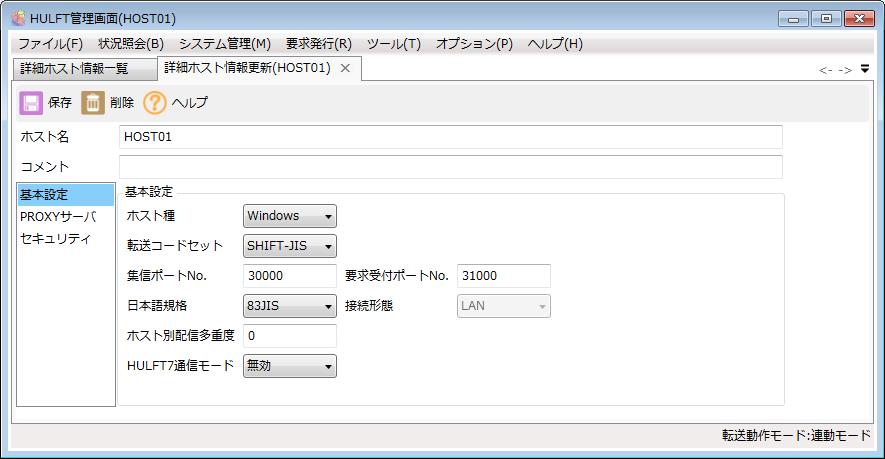This screenshot has height=459, width=885.
Task: Click the 削除 toolbar label
Action: coord(122,103)
